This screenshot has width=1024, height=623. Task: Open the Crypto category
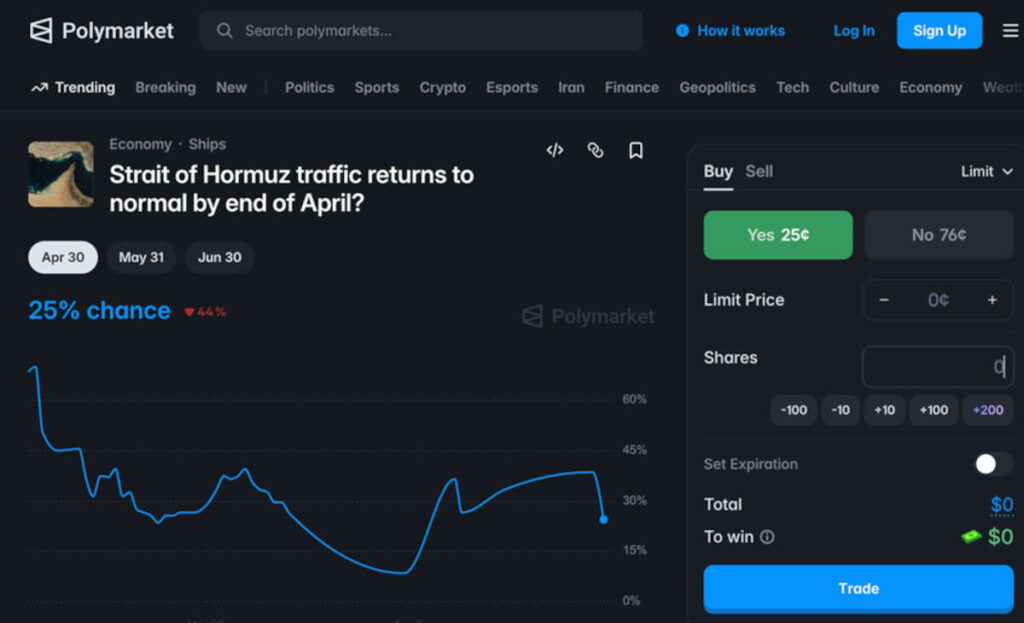pos(442,87)
